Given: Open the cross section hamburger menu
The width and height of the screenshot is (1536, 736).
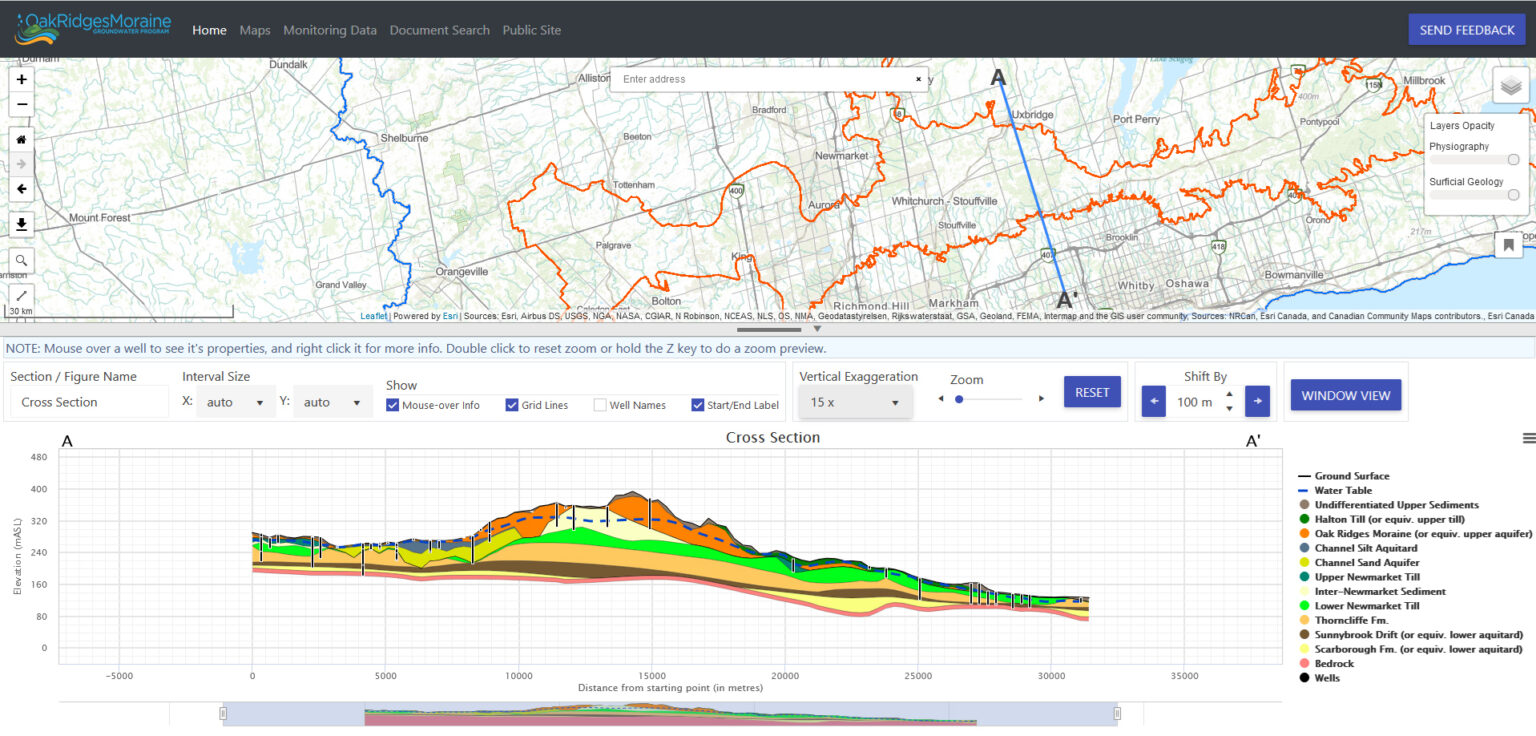Looking at the screenshot, I should 1529,437.
